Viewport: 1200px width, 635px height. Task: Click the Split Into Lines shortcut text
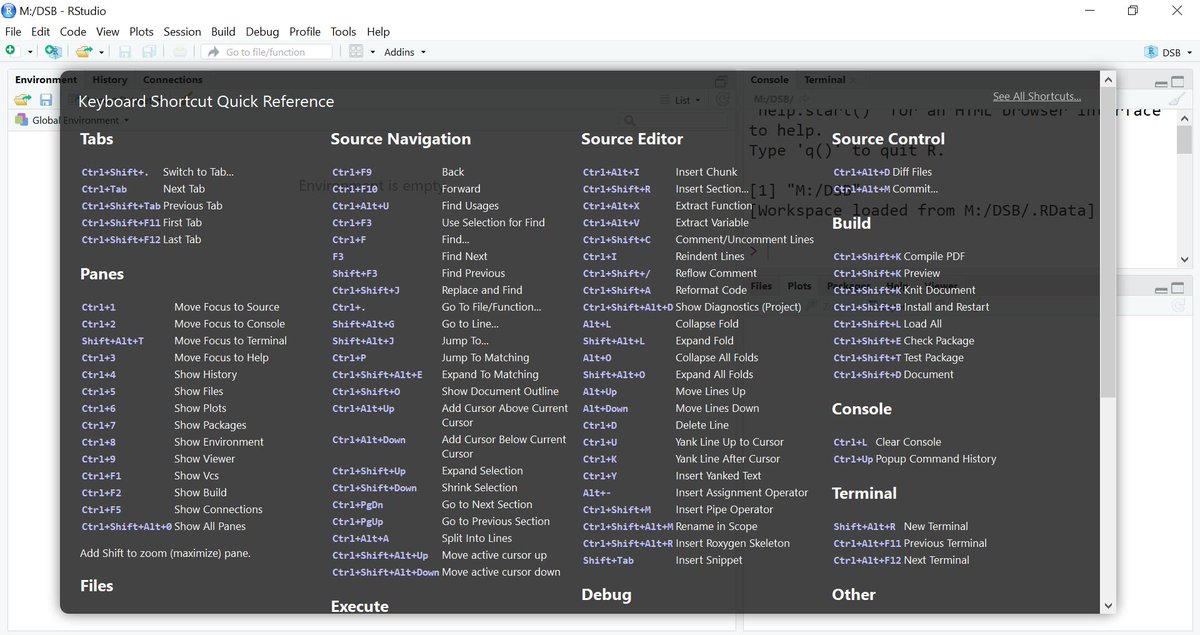coord(476,538)
